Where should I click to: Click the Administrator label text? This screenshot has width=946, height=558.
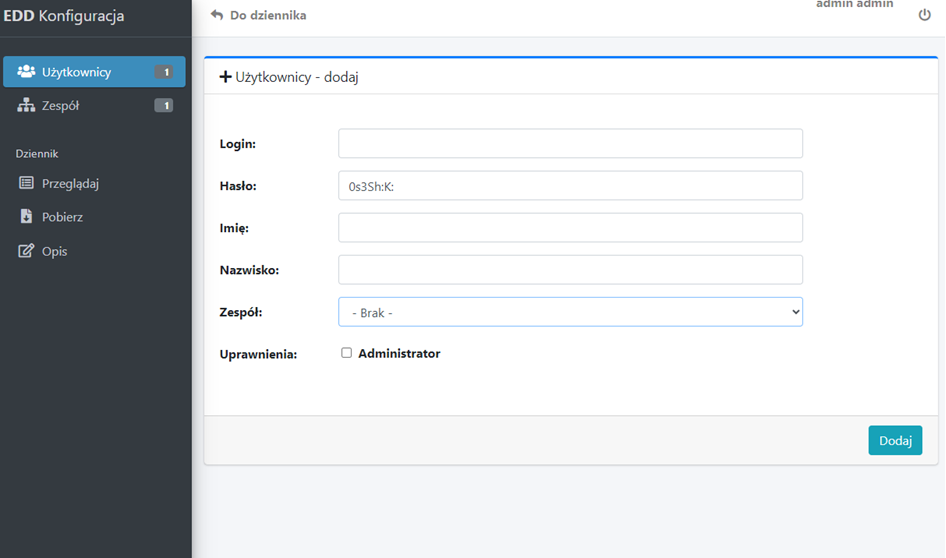[x=399, y=354]
